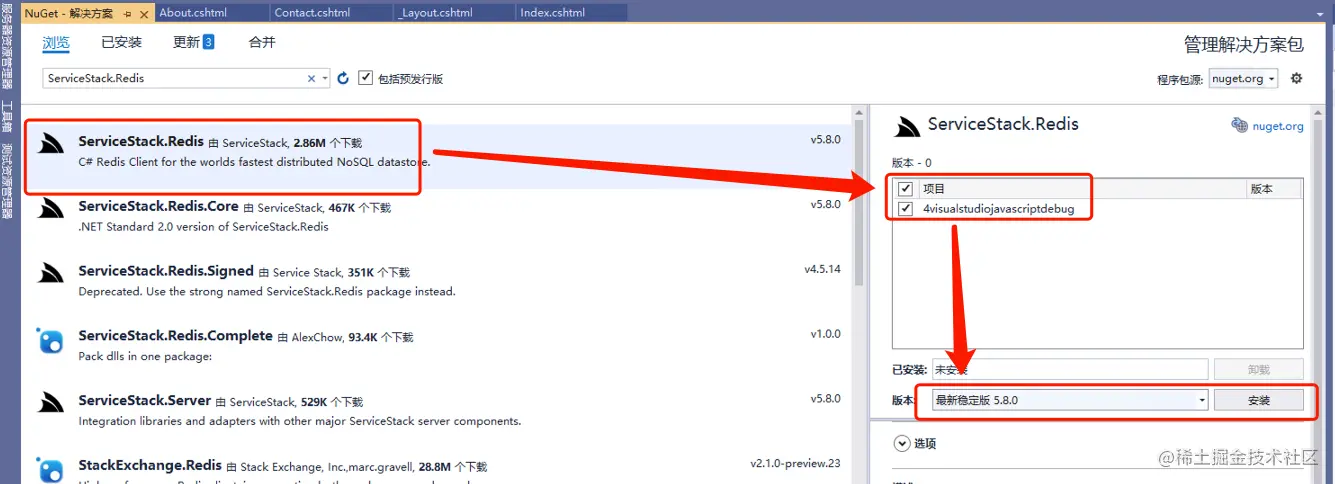The width and height of the screenshot is (1335, 484).
Task: Click the version column header in table
Action: click(1275, 189)
